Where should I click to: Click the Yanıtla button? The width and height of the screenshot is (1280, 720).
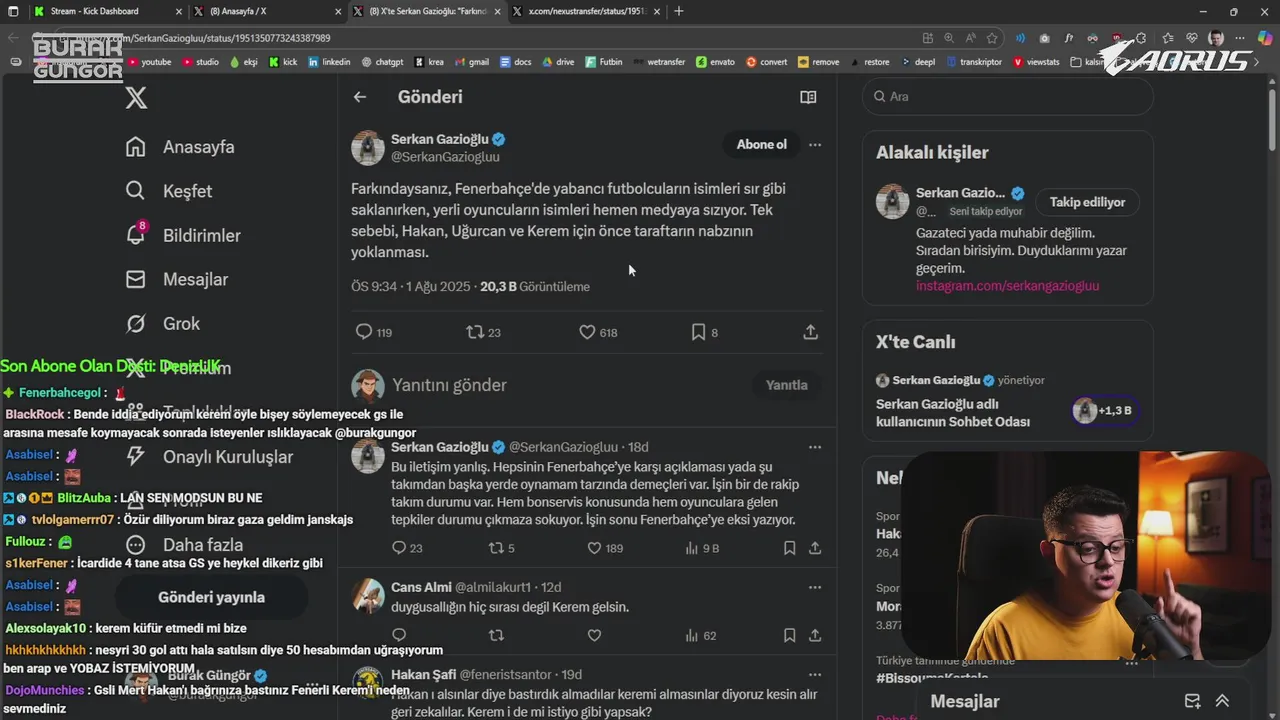[786, 385]
